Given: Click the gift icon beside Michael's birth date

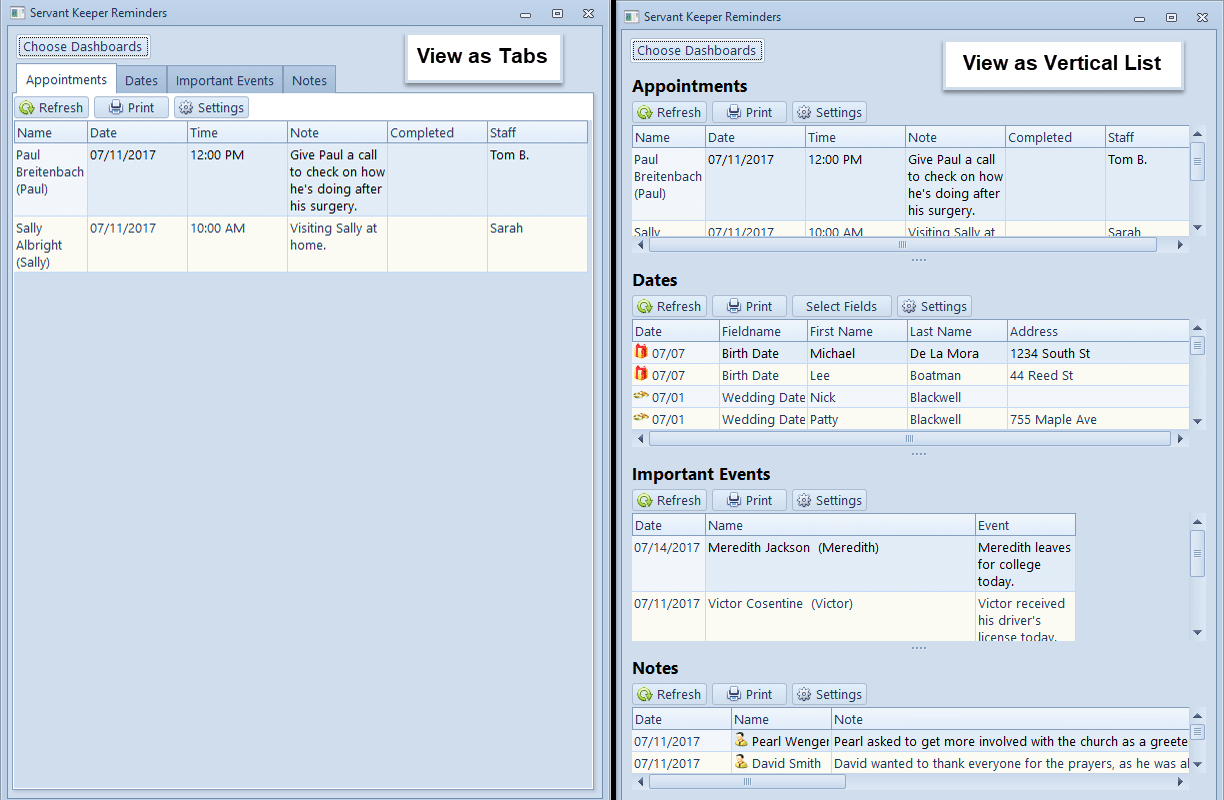Looking at the screenshot, I should [641, 352].
